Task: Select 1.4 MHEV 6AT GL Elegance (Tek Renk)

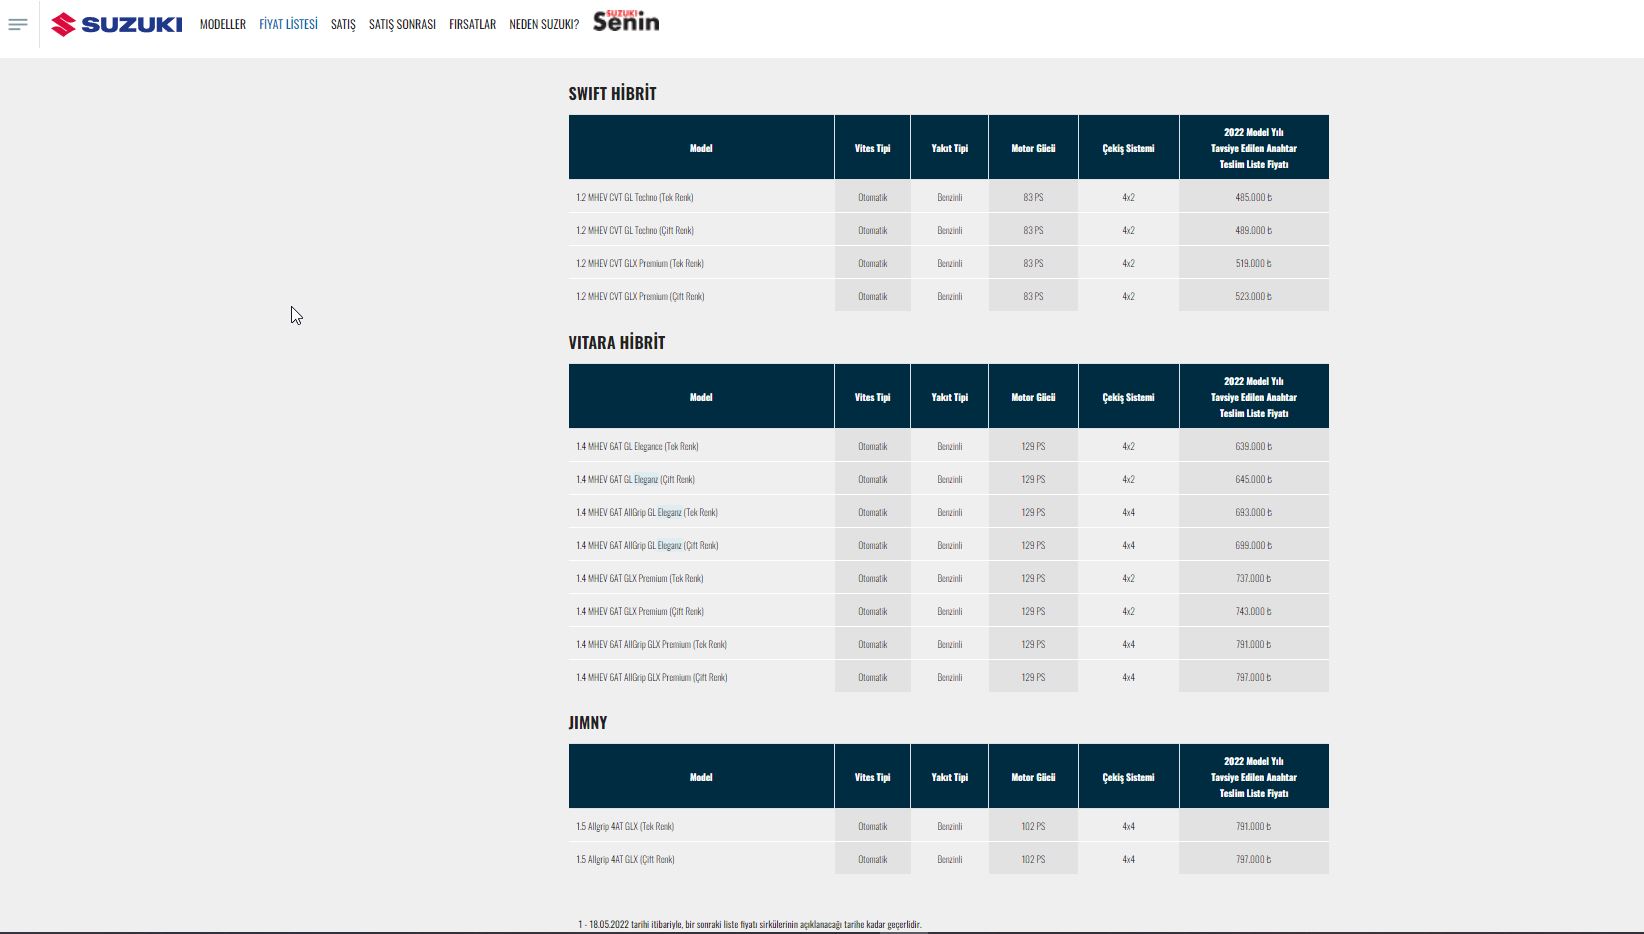Action: pos(949,446)
